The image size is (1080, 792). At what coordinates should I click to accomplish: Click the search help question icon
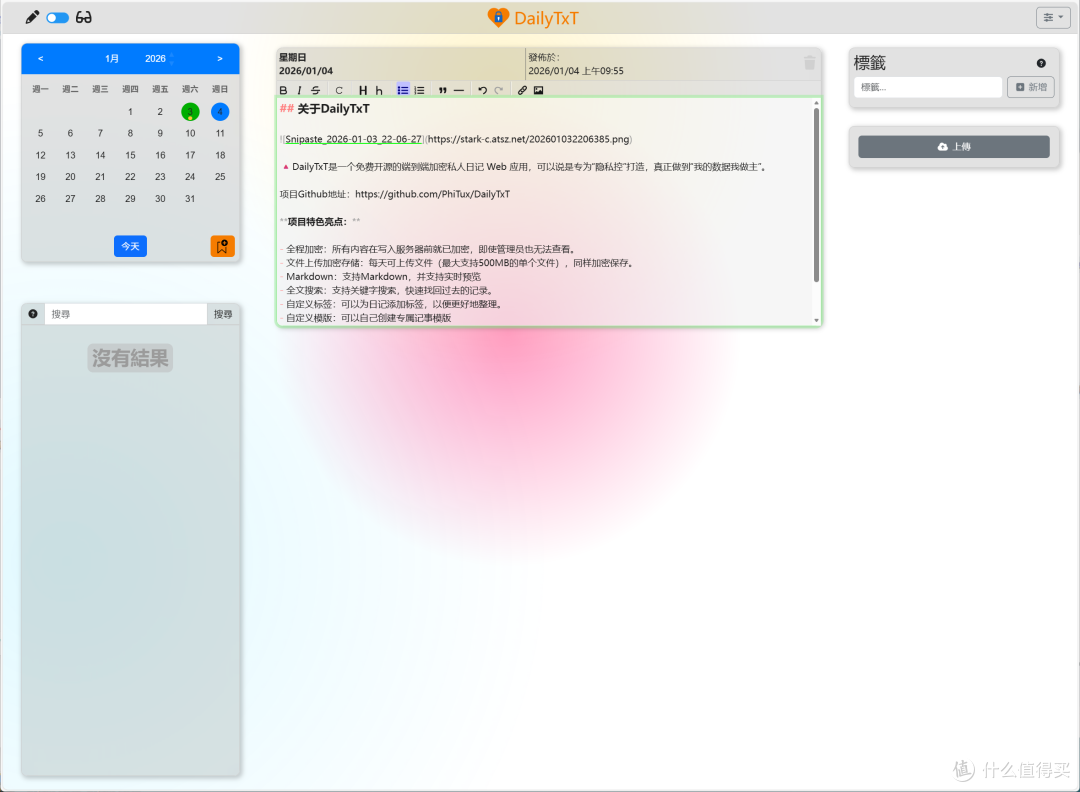click(33, 314)
